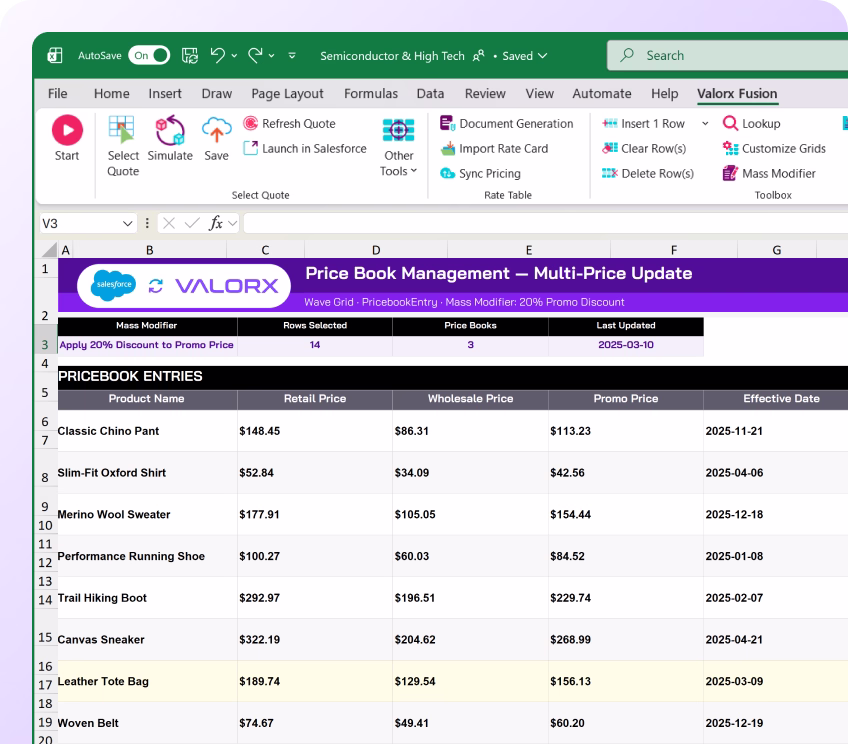The image size is (848, 744).
Task: Select Effective Date 2025-02-07 cell
Action: pyautogui.click(x=776, y=597)
